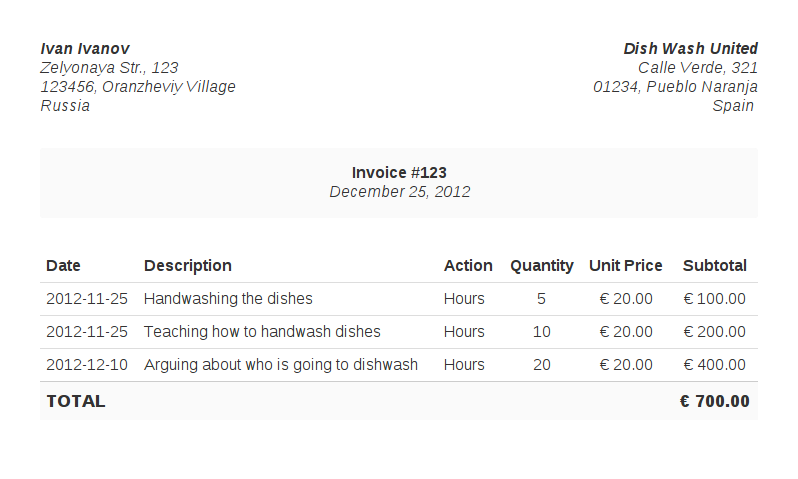Click the Date column header
The image size is (798, 479).
tap(63, 266)
